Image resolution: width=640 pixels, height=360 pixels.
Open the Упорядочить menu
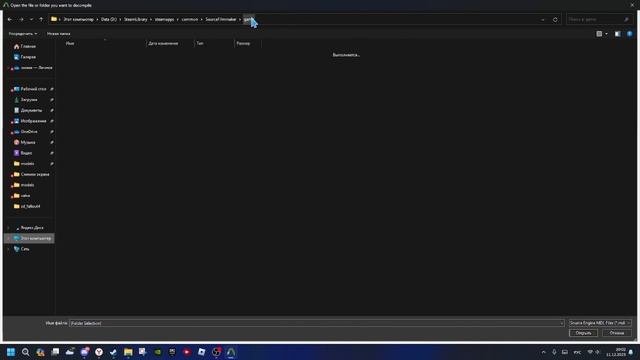[23, 33]
